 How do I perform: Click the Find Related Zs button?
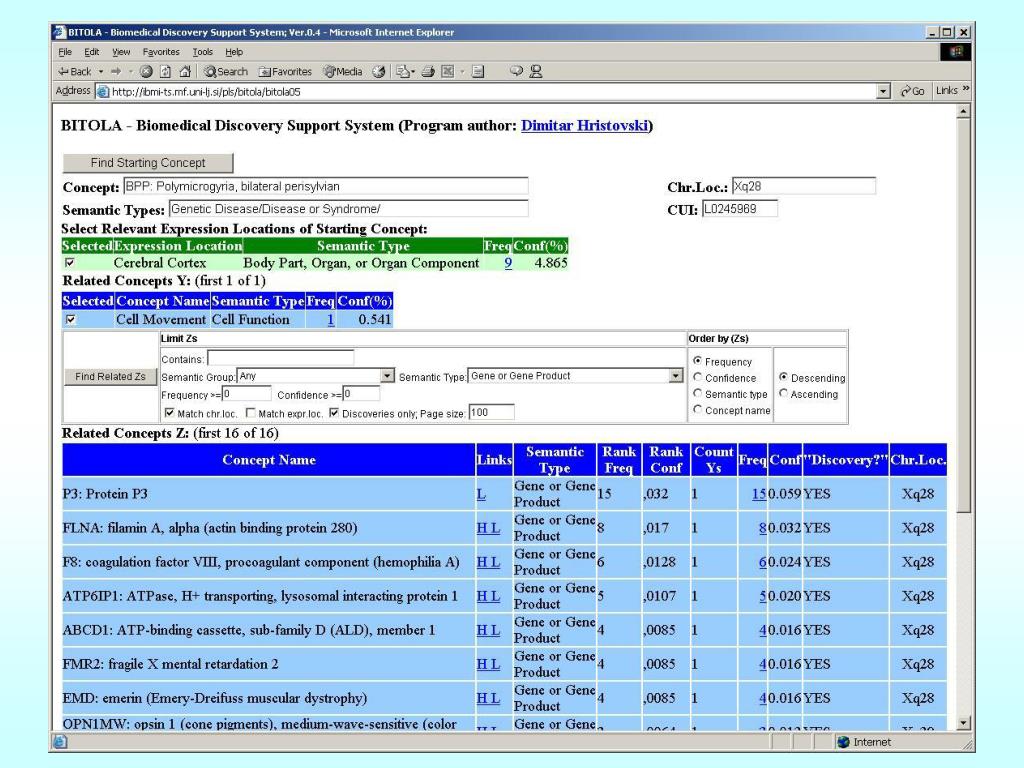(110, 377)
